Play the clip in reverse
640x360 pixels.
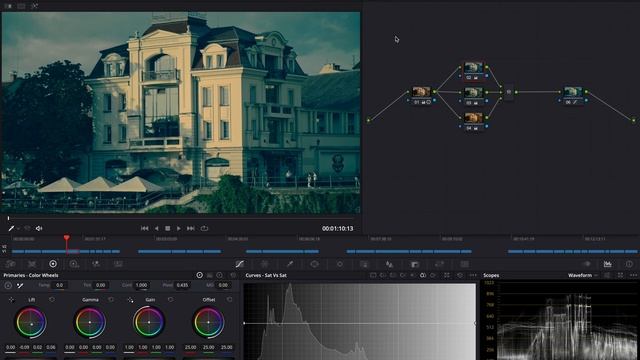tap(156, 228)
